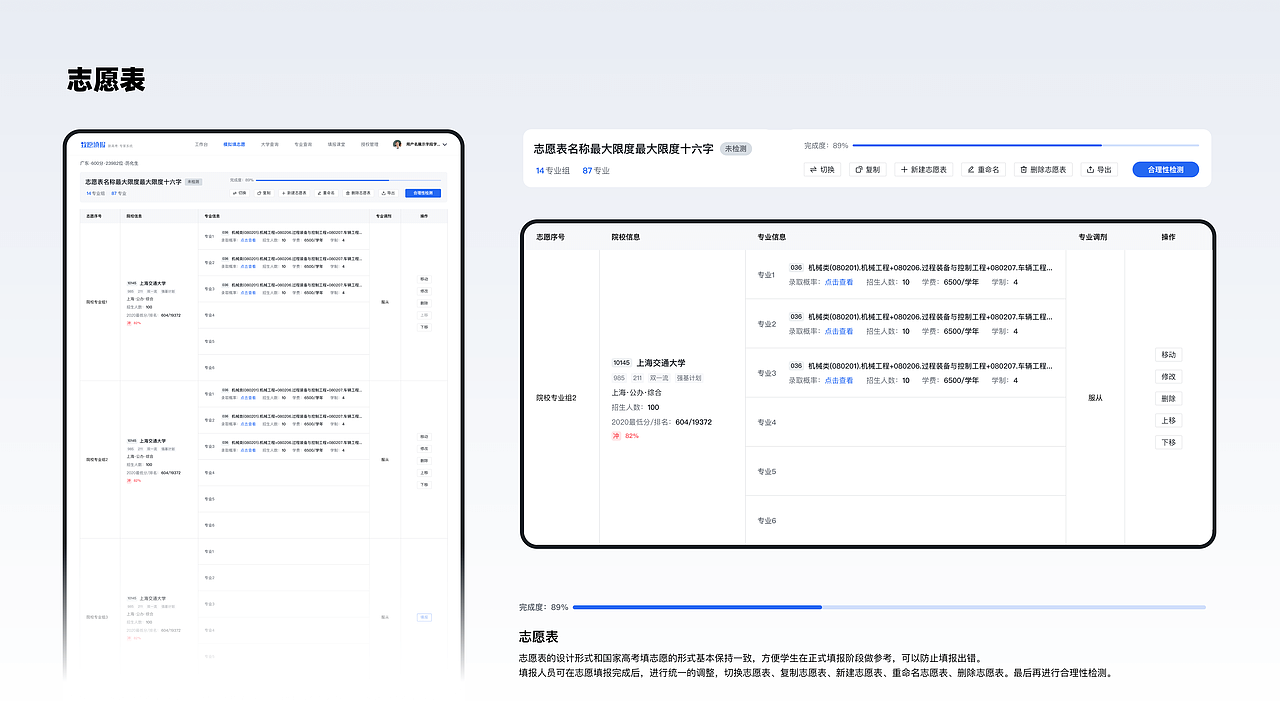
Task: Click 志愿序号 column header in enlarged table
Action: [x=550, y=237]
